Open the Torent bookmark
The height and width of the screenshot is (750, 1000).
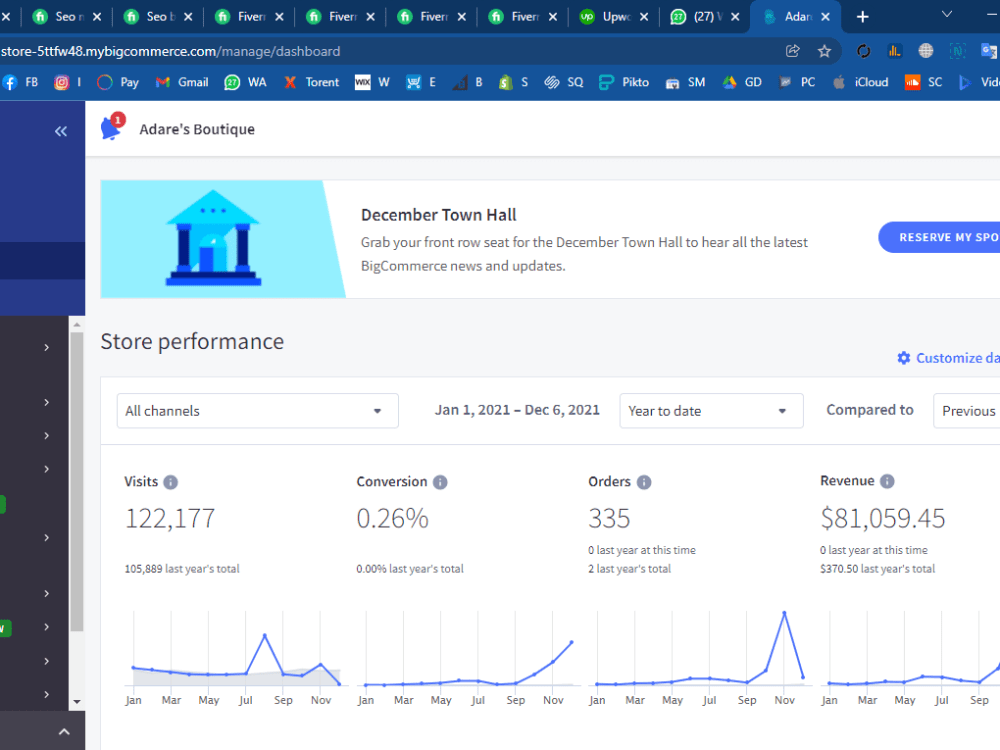[312, 82]
